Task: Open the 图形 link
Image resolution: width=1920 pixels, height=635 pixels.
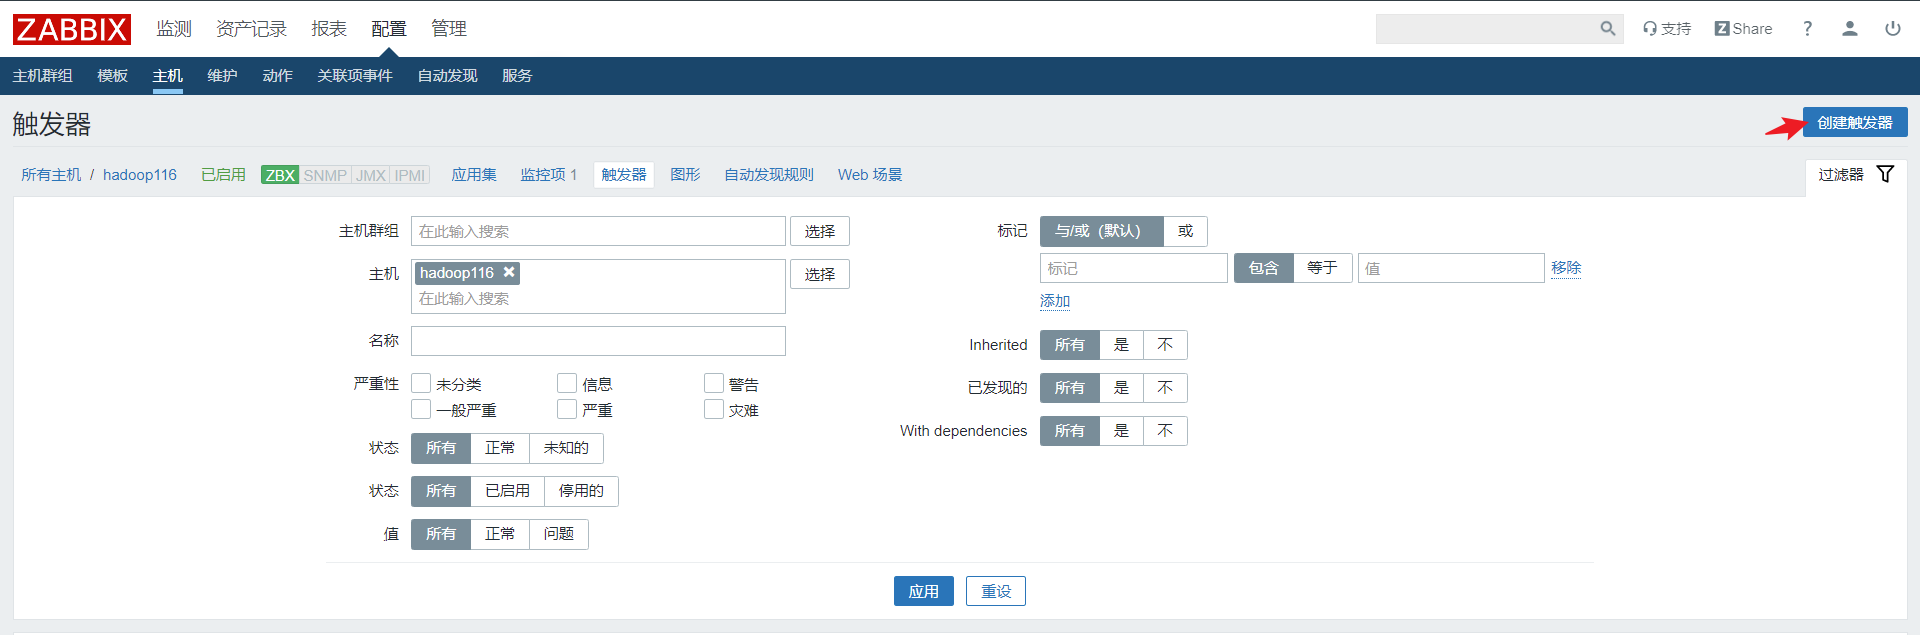Action: pos(685,175)
